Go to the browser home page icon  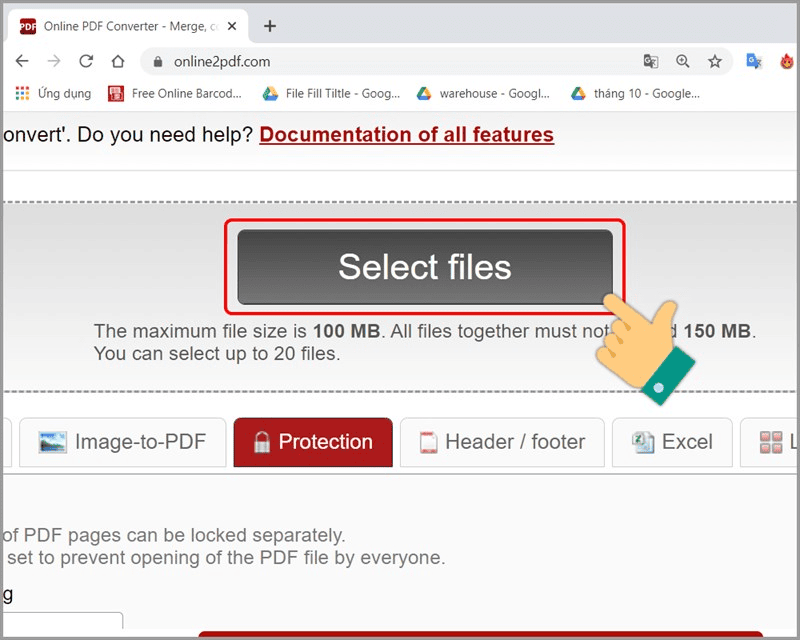(118, 61)
